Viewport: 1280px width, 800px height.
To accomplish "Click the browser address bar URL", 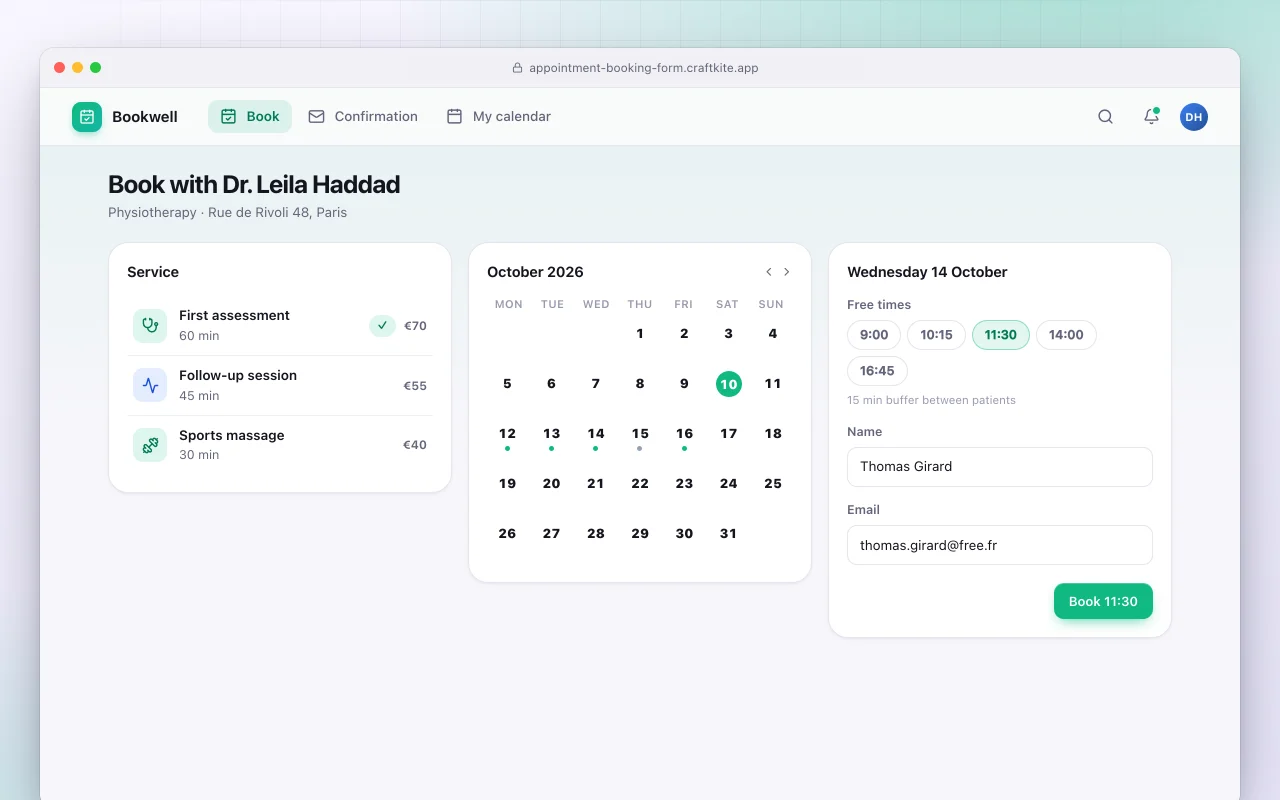I will pos(644,68).
